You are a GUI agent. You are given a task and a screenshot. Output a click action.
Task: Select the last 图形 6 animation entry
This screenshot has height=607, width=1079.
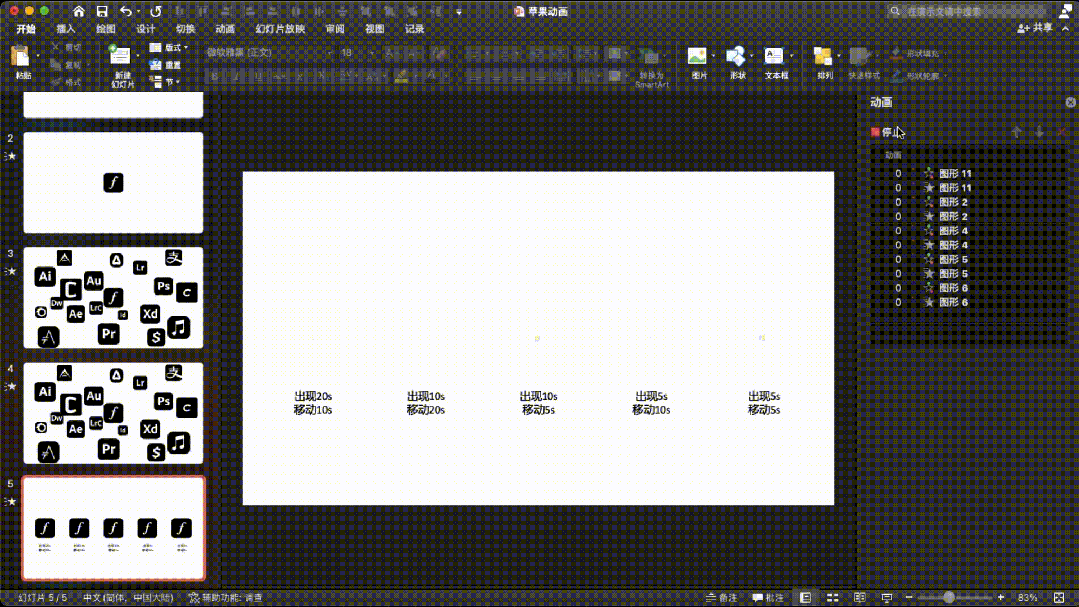[968, 302]
